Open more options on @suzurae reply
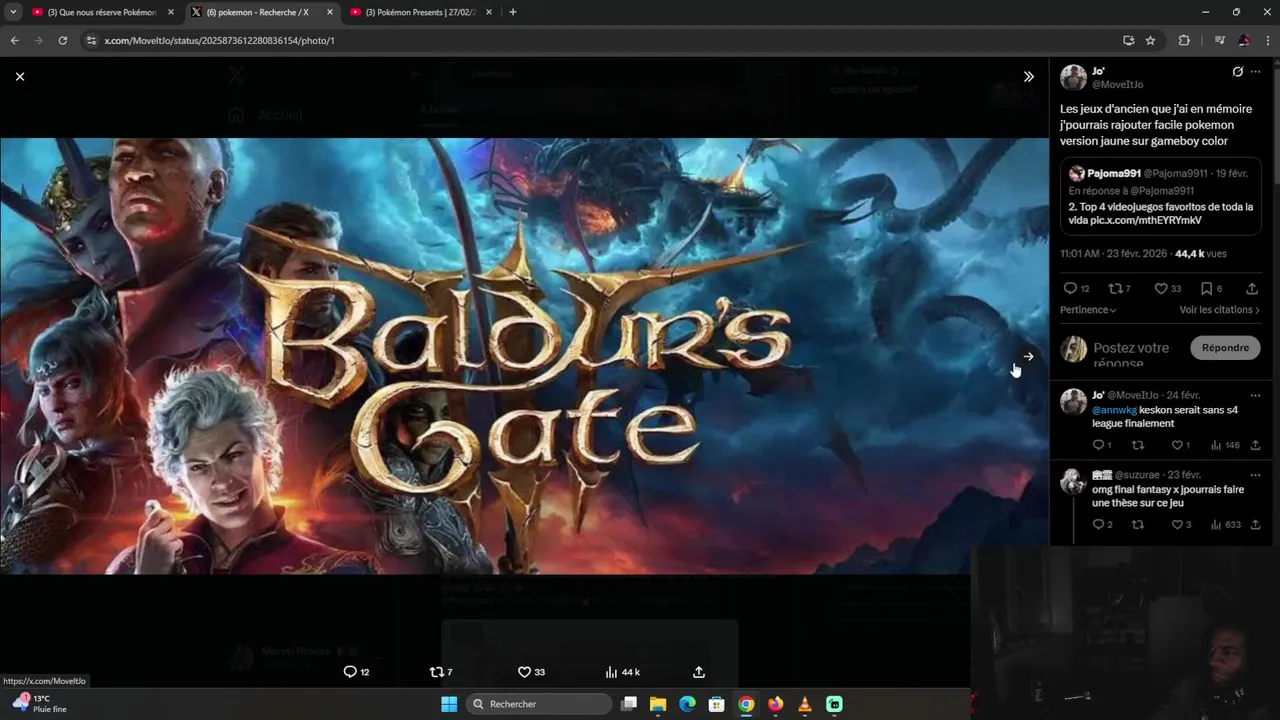The image size is (1280, 720). (1256, 475)
